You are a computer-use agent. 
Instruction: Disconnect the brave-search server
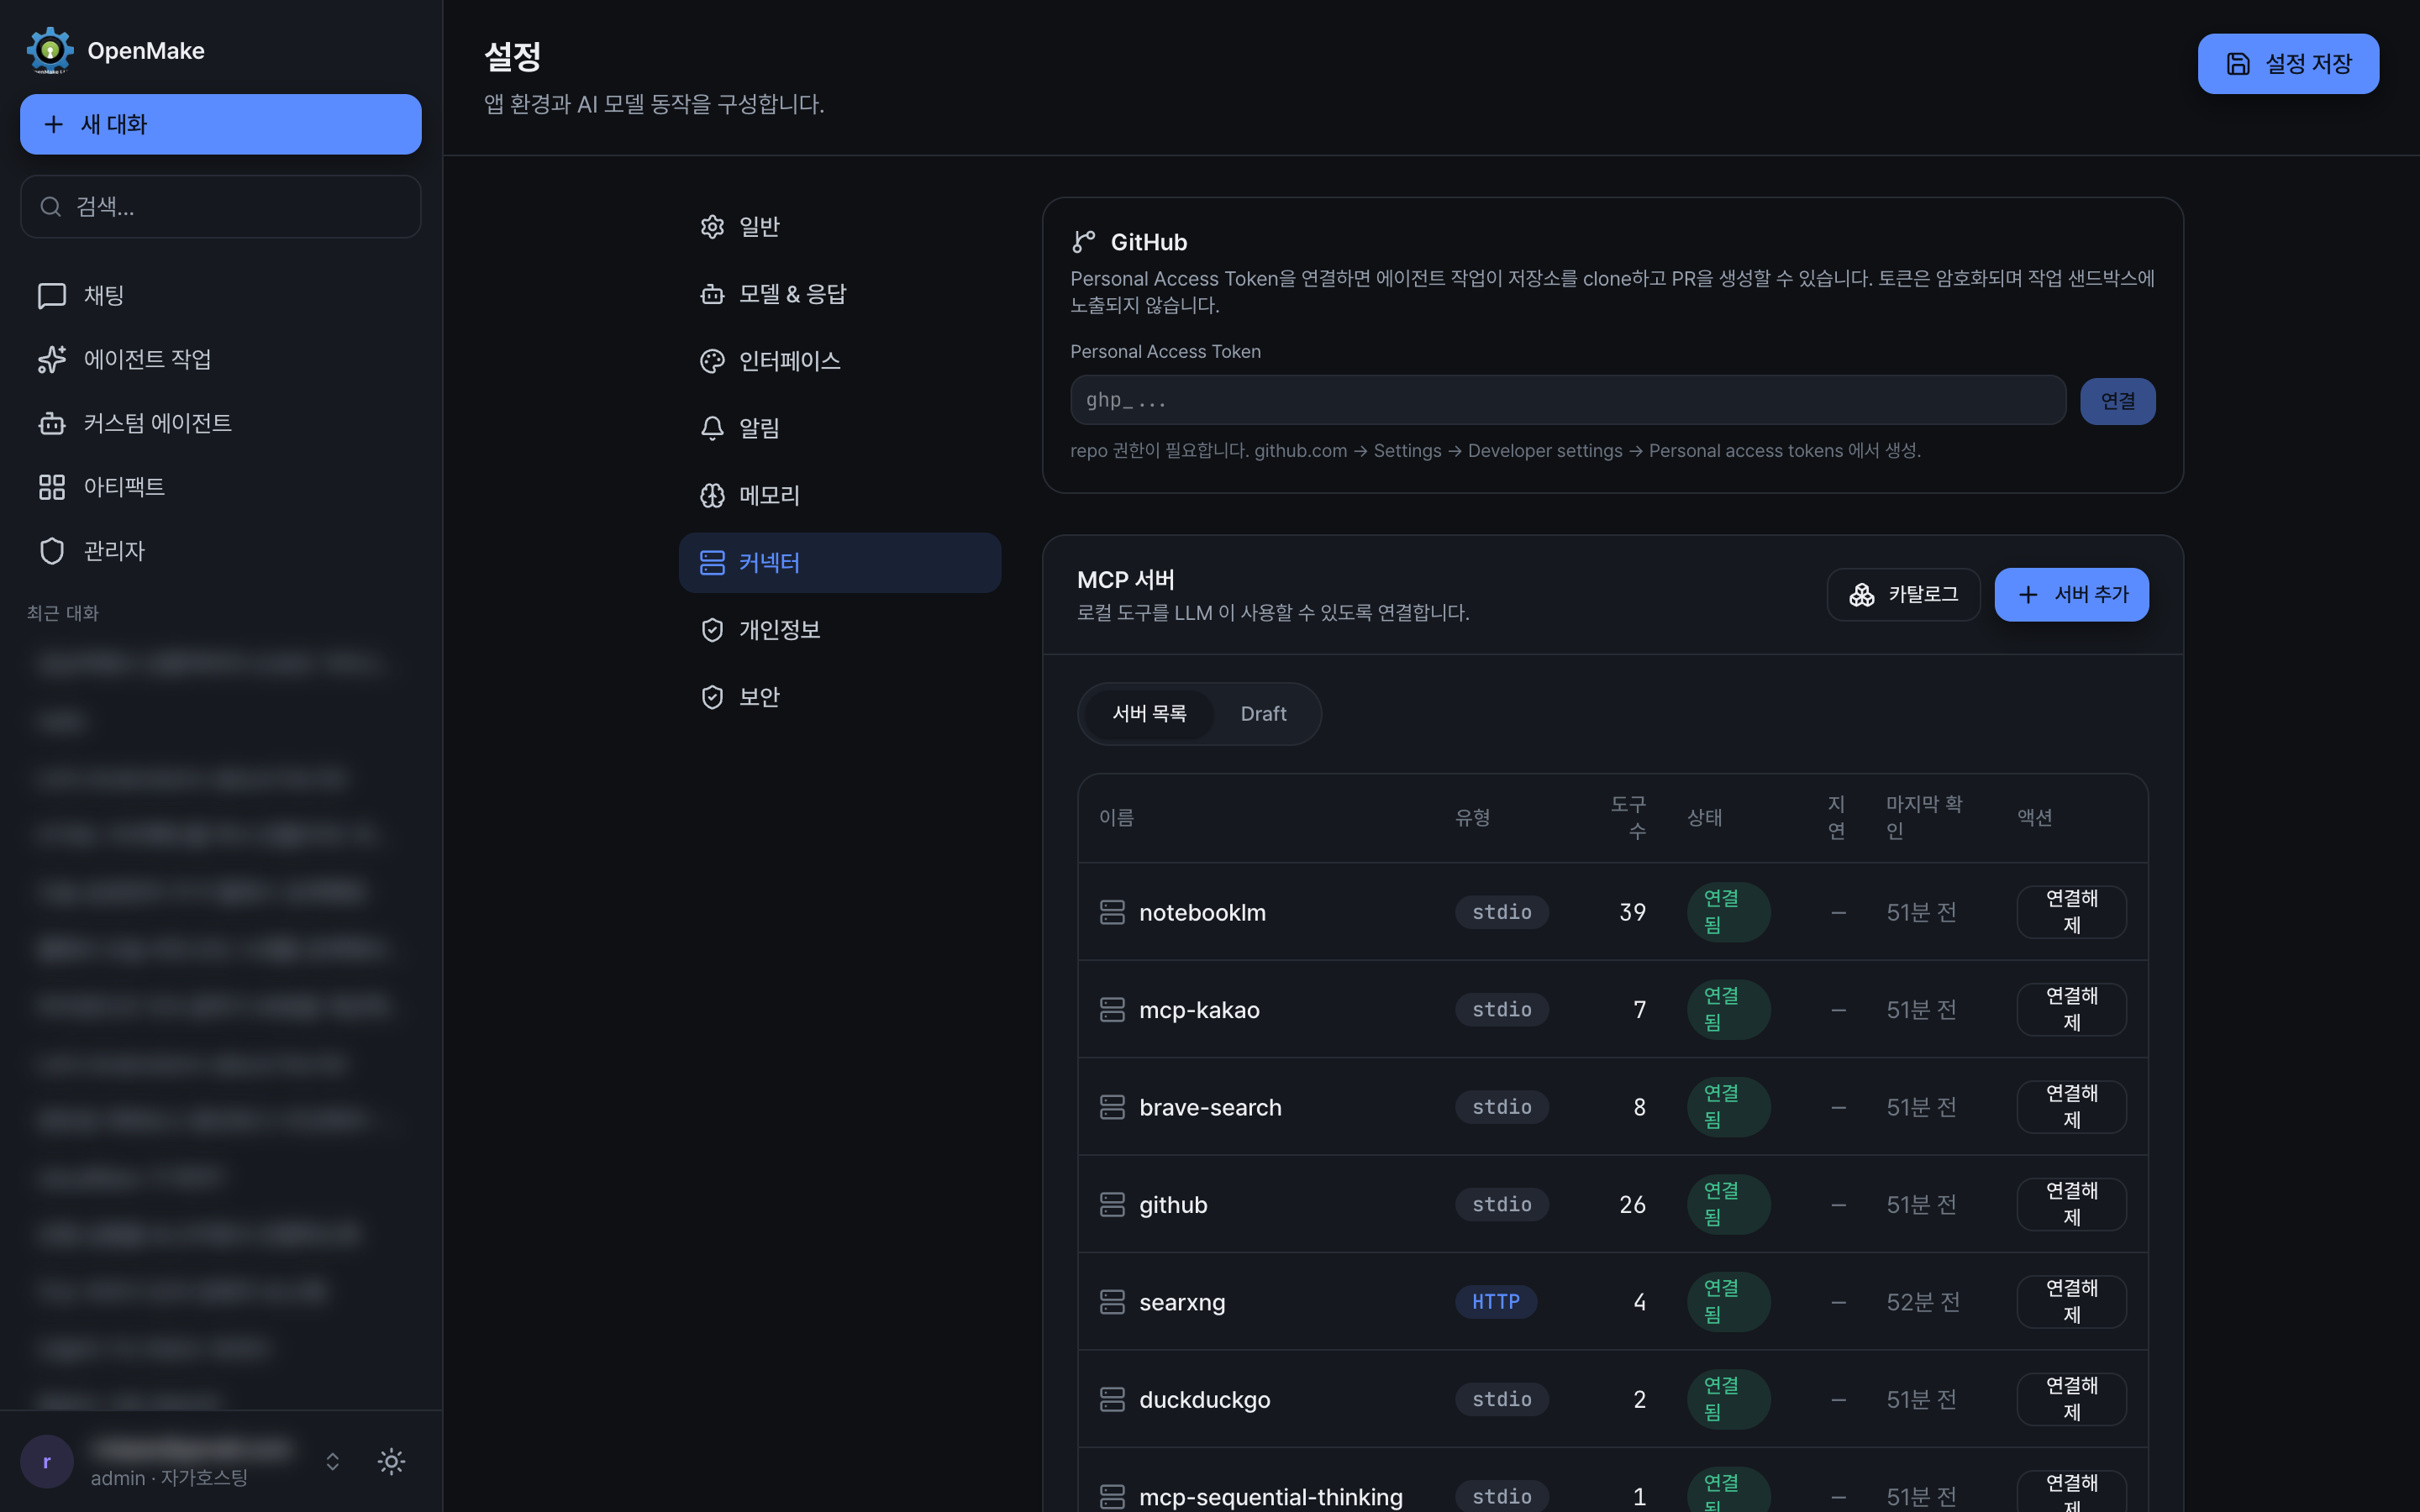2071,1107
